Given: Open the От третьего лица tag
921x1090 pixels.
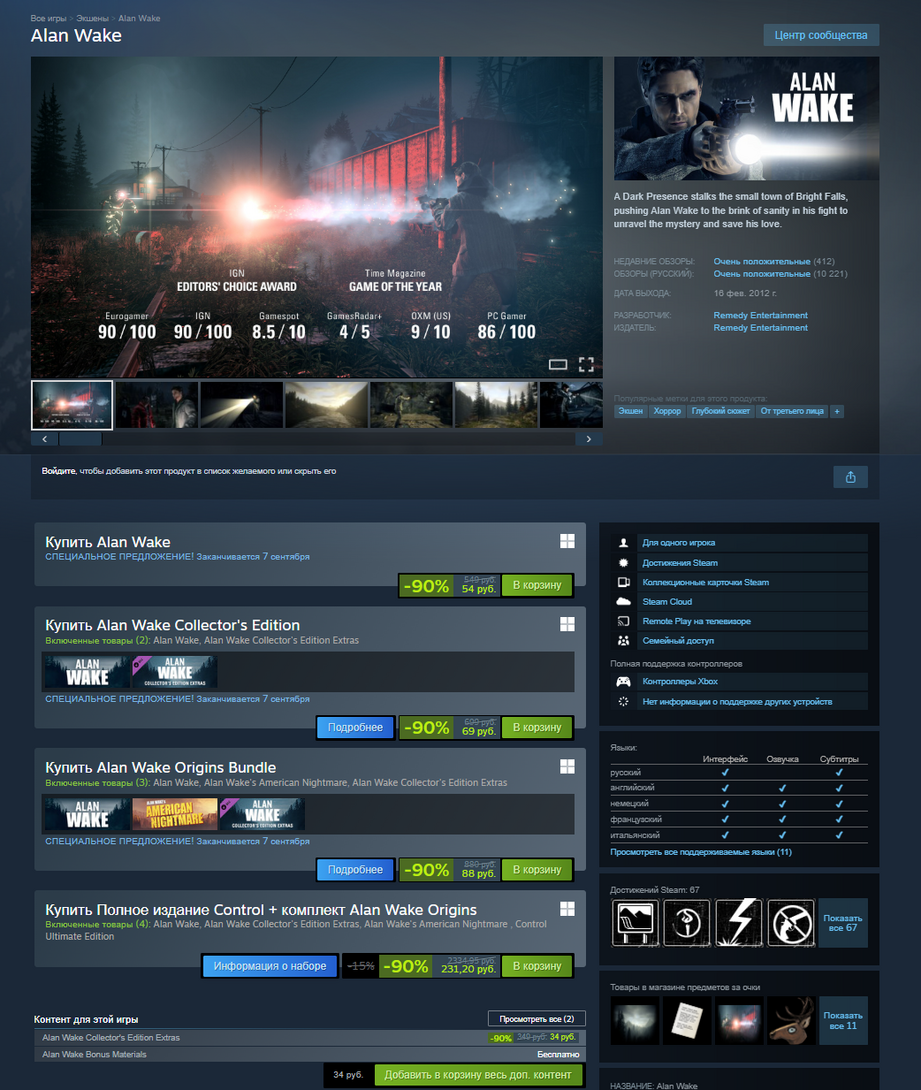Looking at the screenshot, I should (792, 412).
